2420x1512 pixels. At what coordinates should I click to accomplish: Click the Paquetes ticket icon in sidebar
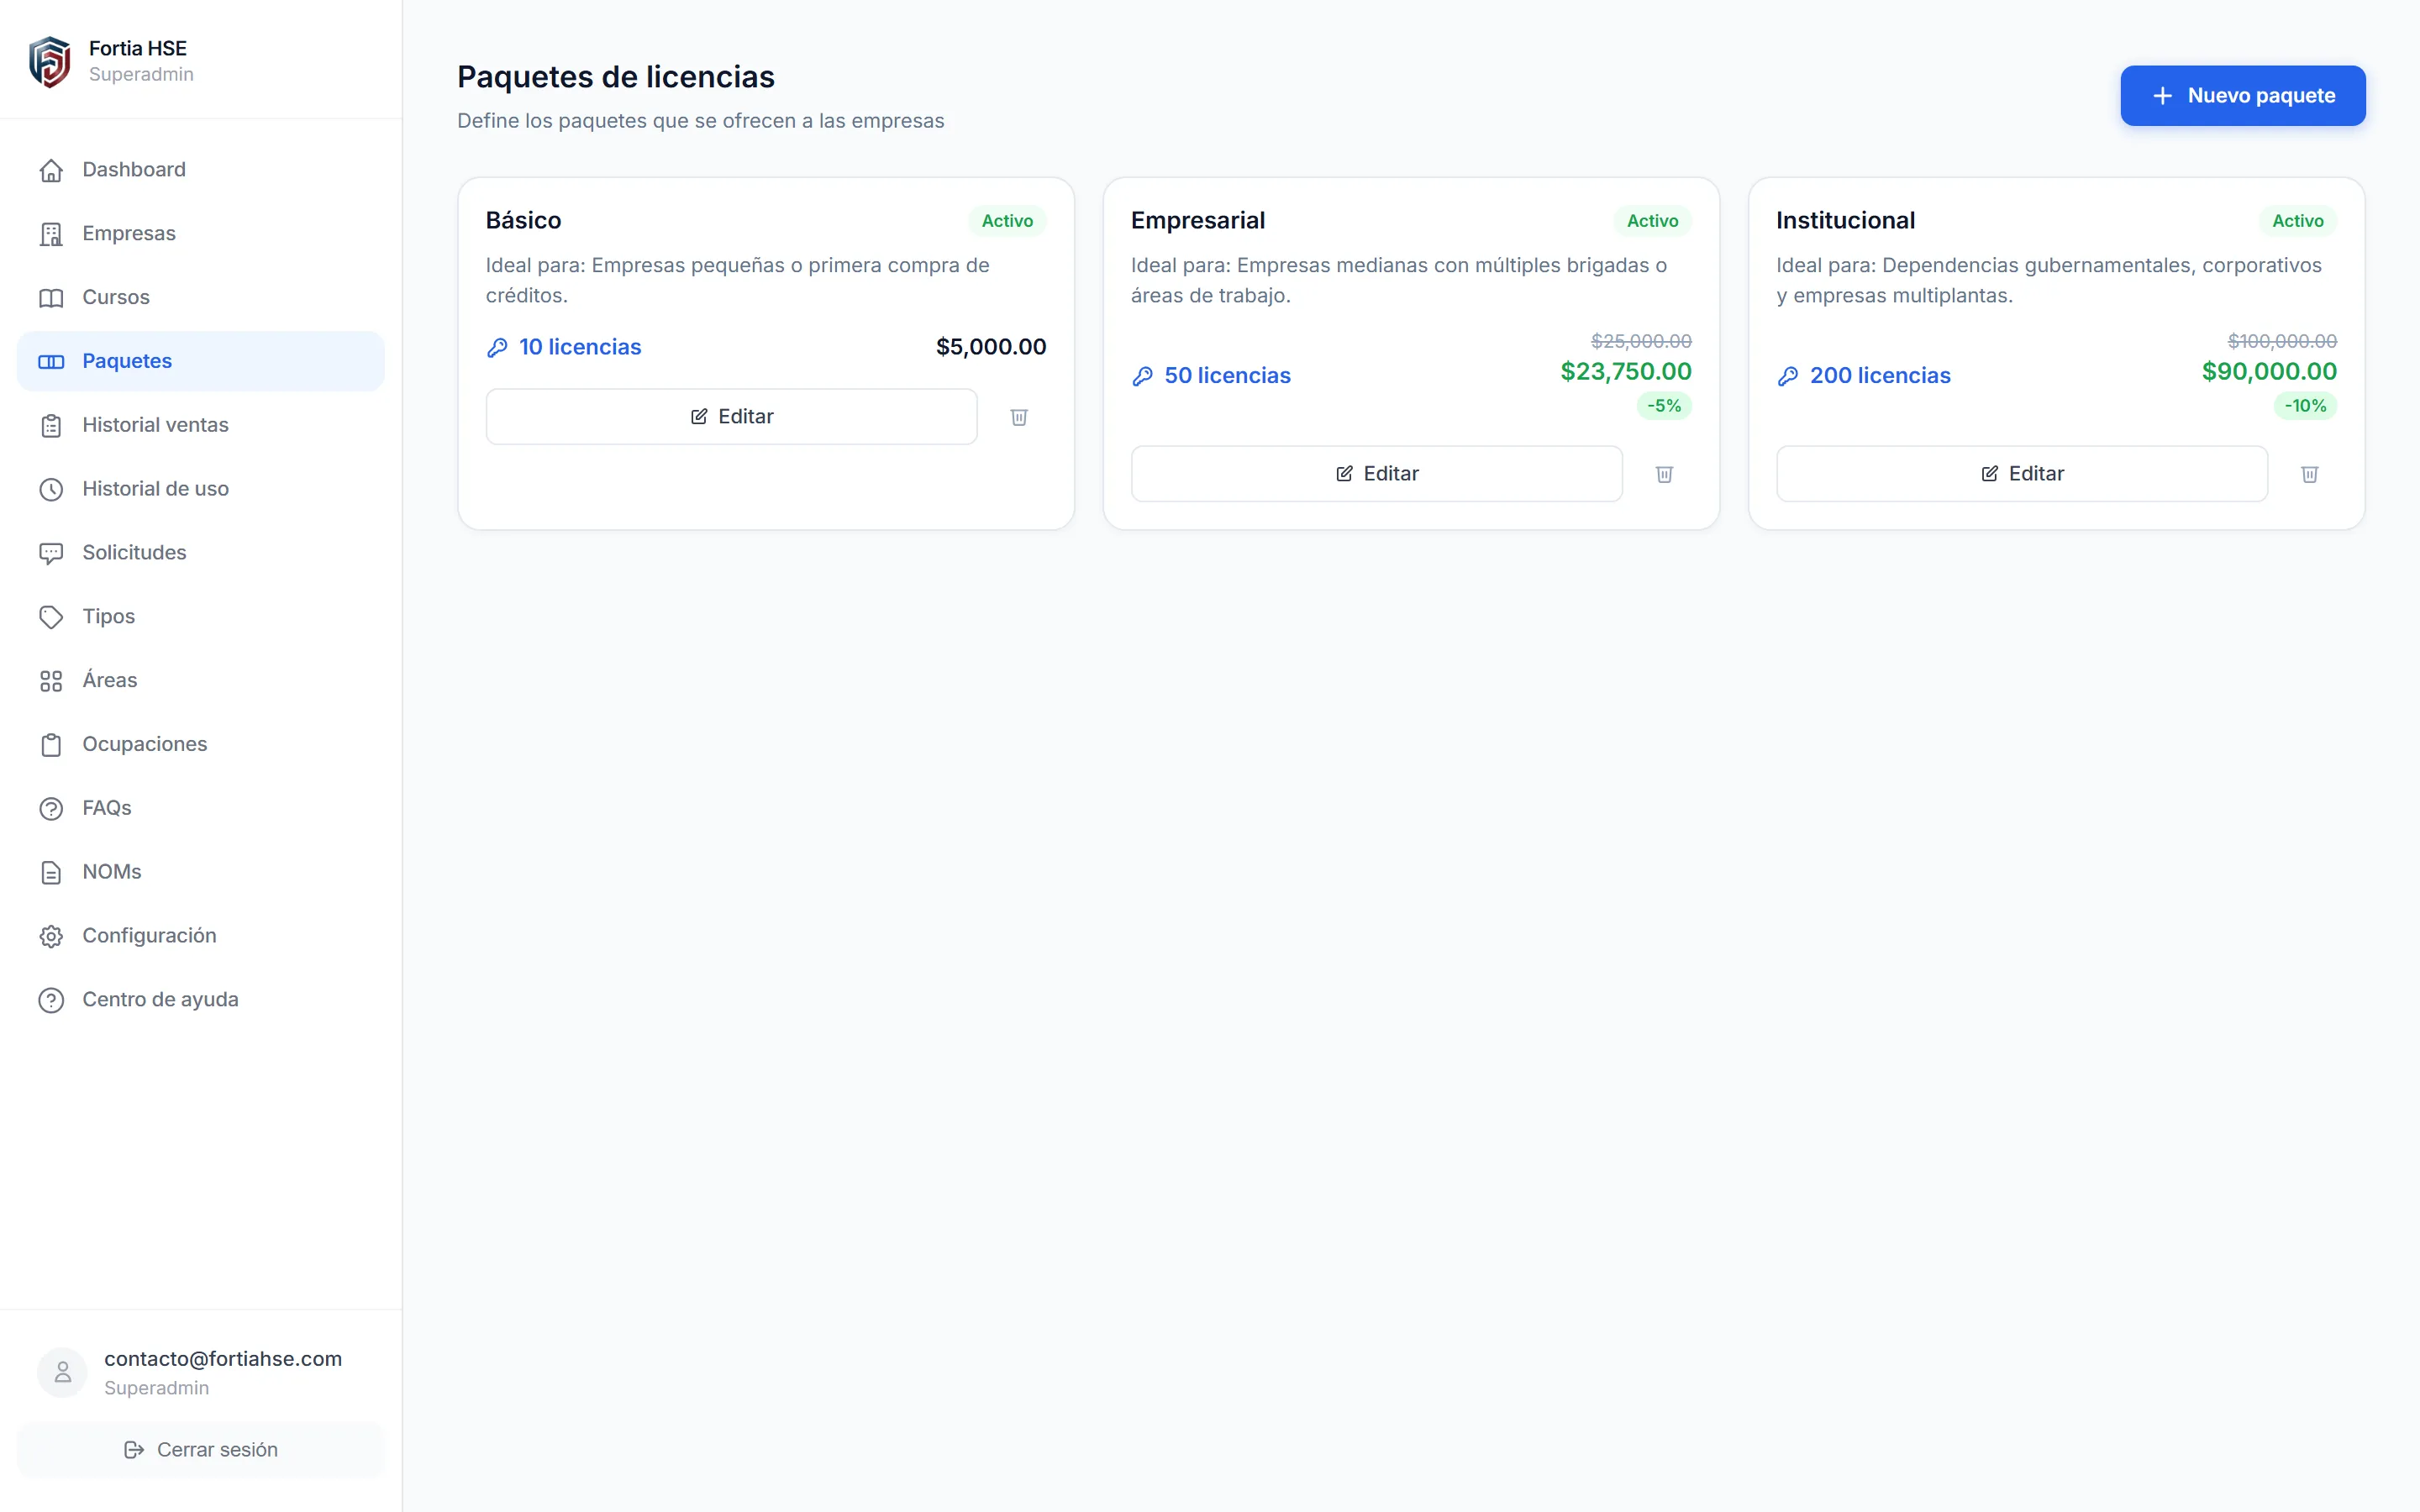[x=51, y=362]
